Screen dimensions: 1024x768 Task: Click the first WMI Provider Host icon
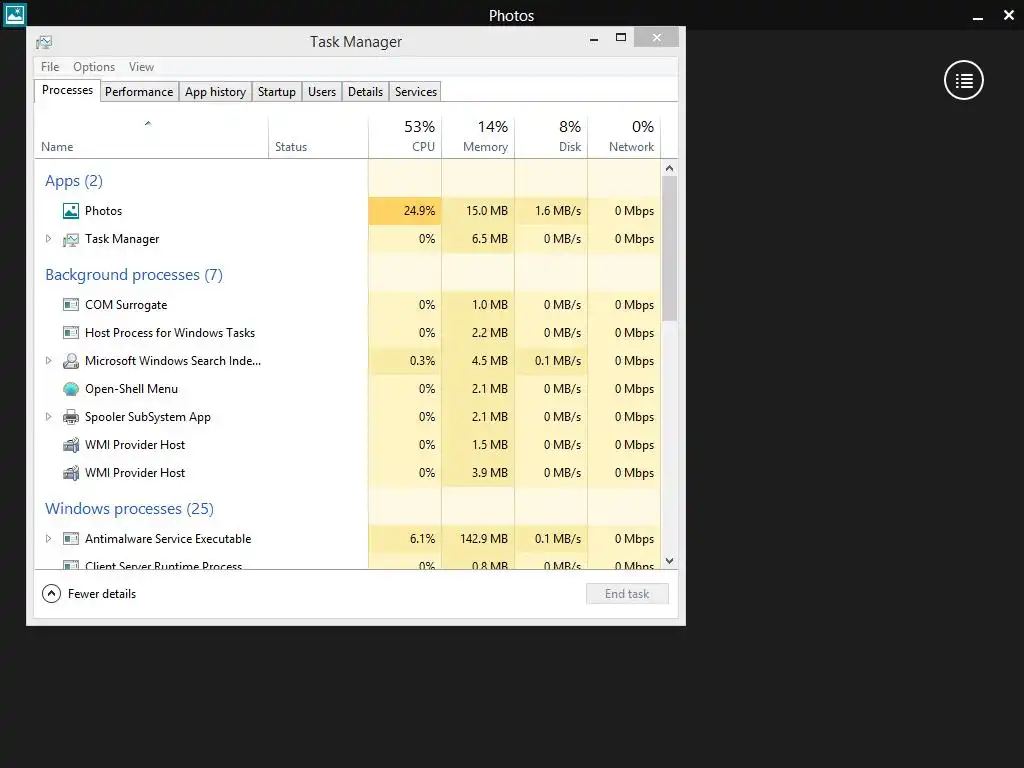click(71, 445)
